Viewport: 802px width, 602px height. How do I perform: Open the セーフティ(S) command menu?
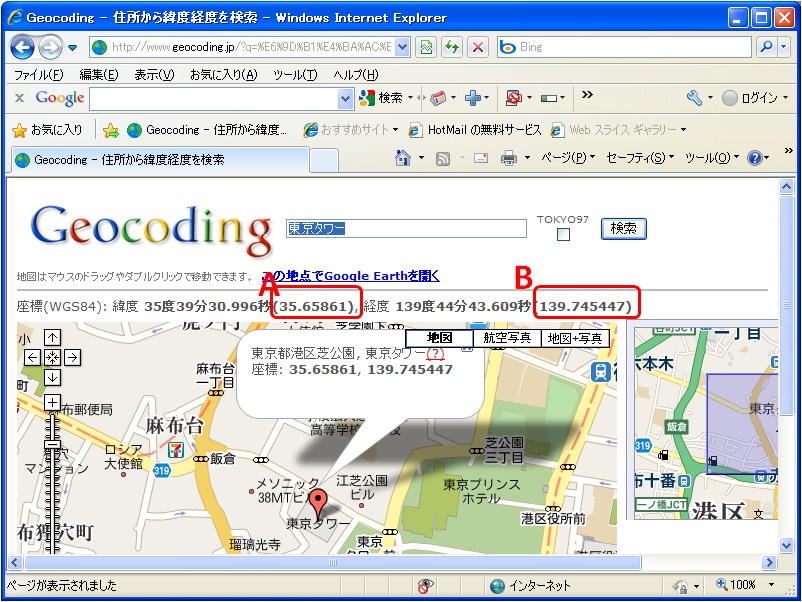pyautogui.click(x=640, y=158)
